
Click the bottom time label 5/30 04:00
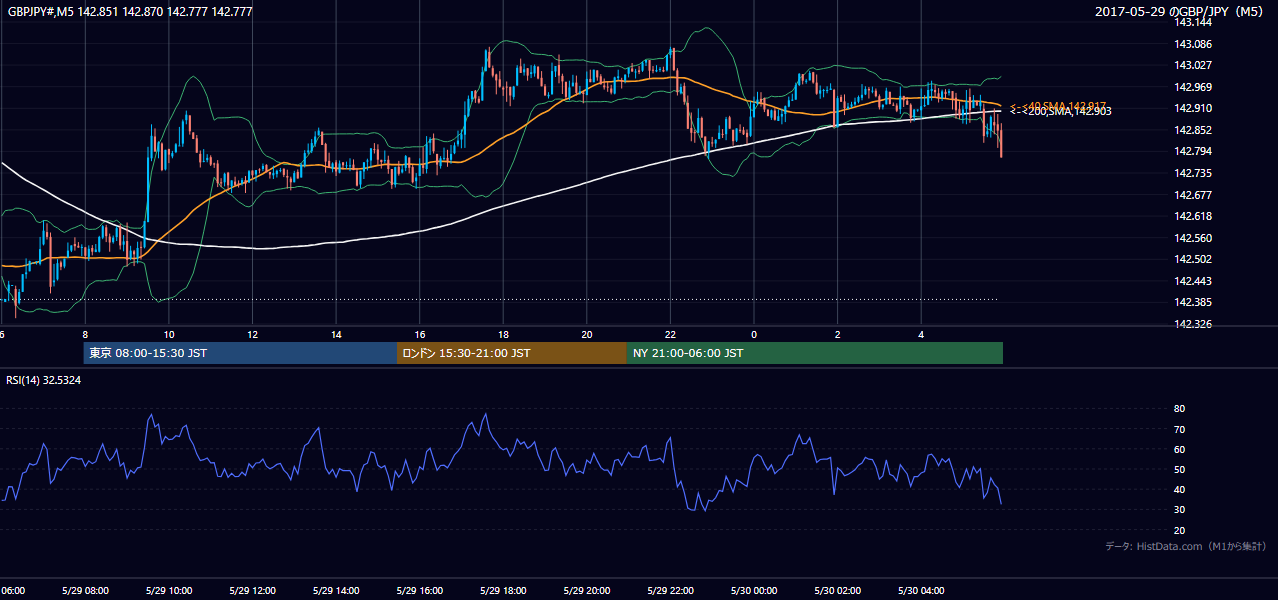(922, 591)
